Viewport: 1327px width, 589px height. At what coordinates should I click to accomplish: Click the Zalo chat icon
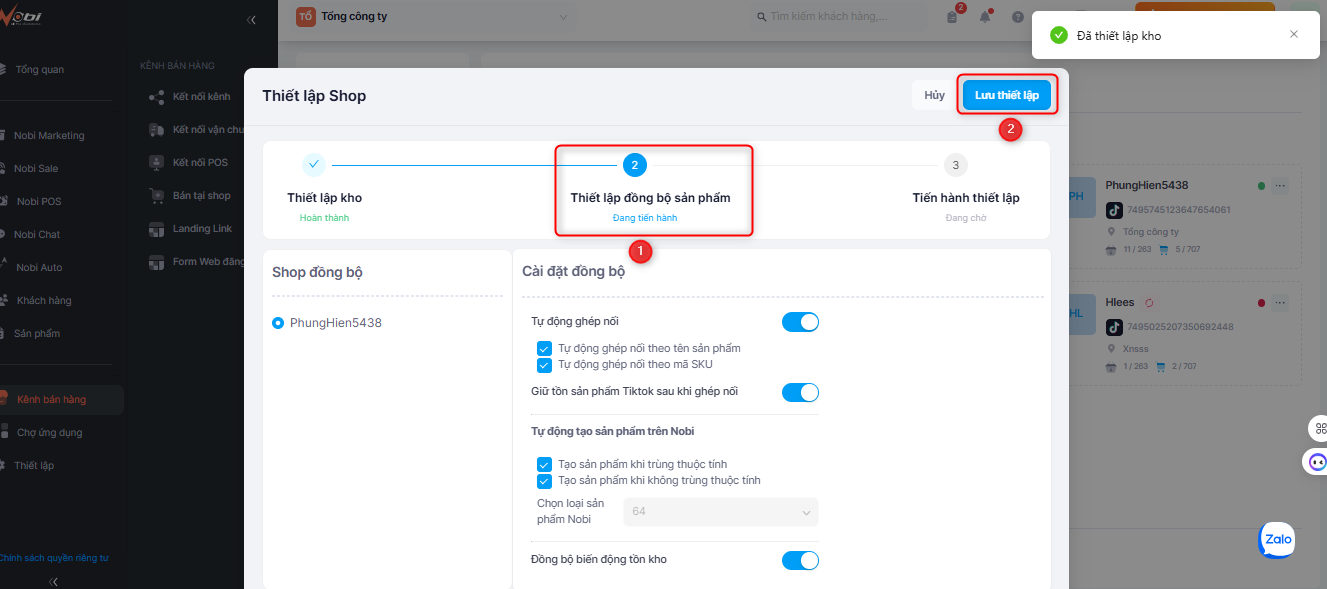tap(1277, 540)
